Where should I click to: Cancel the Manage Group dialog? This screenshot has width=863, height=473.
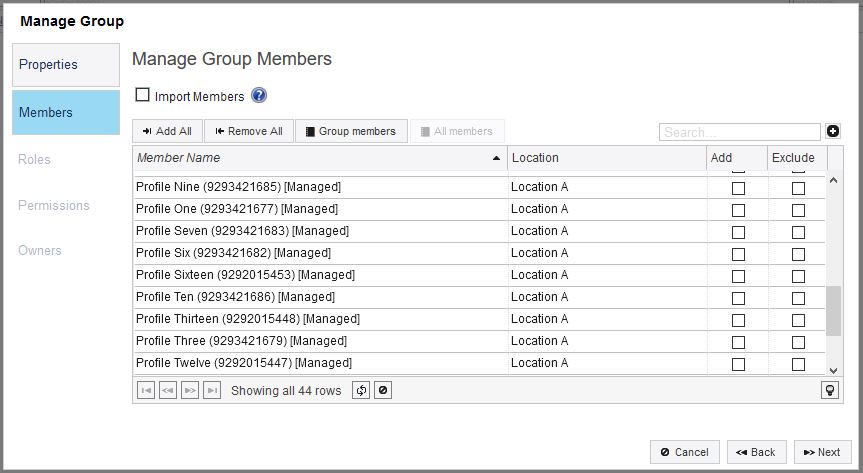[x=685, y=452]
